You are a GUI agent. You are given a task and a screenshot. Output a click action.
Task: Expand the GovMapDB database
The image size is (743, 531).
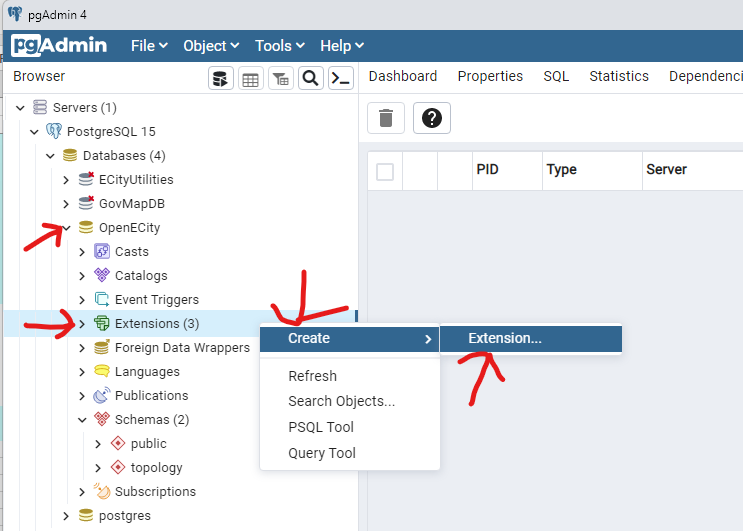66,204
